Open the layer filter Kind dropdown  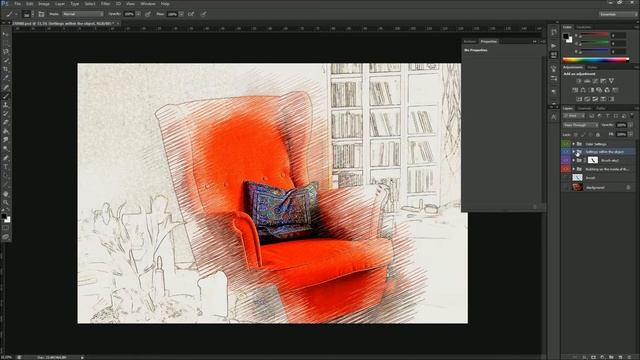[574, 116]
